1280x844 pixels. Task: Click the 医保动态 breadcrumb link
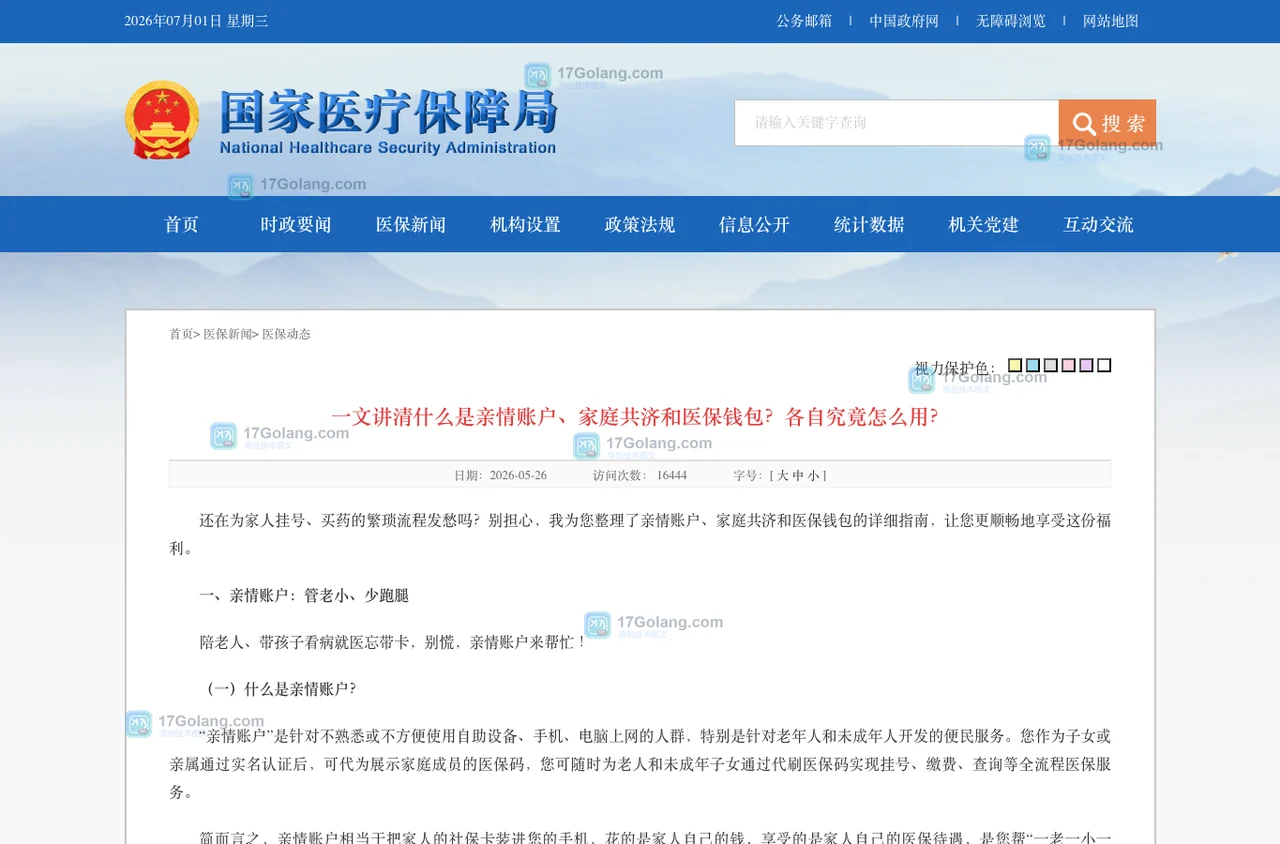pyautogui.click(x=286, y=334)
